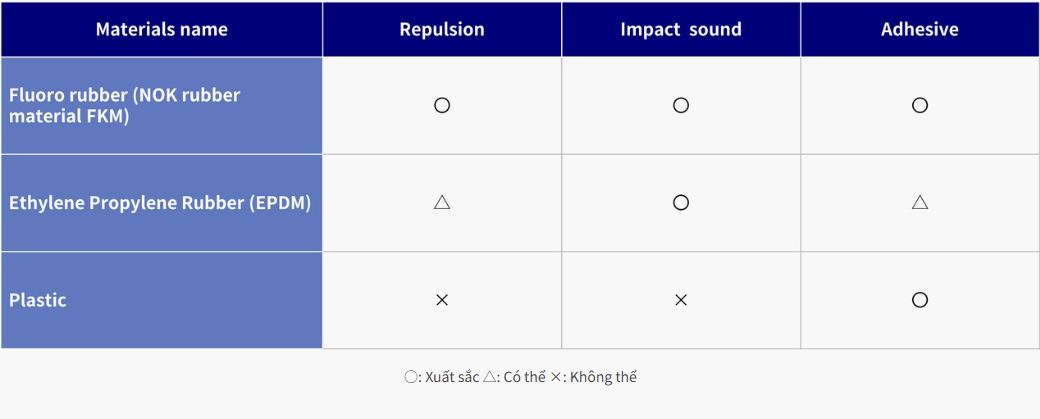
Task: Click the Materials name column header
Action: [x=162, y=30]
